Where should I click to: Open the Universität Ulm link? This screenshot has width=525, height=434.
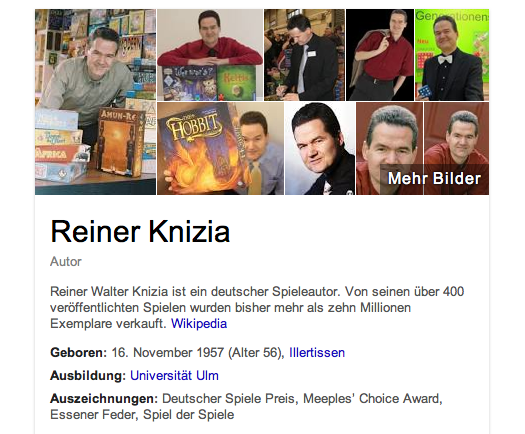pos(174,376)
